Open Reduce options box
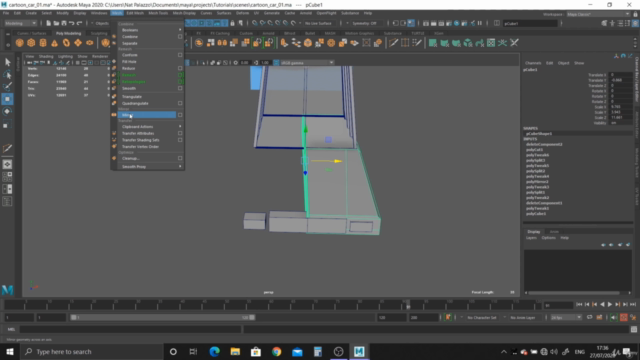The image size is (640, 360). pos(180,68)
